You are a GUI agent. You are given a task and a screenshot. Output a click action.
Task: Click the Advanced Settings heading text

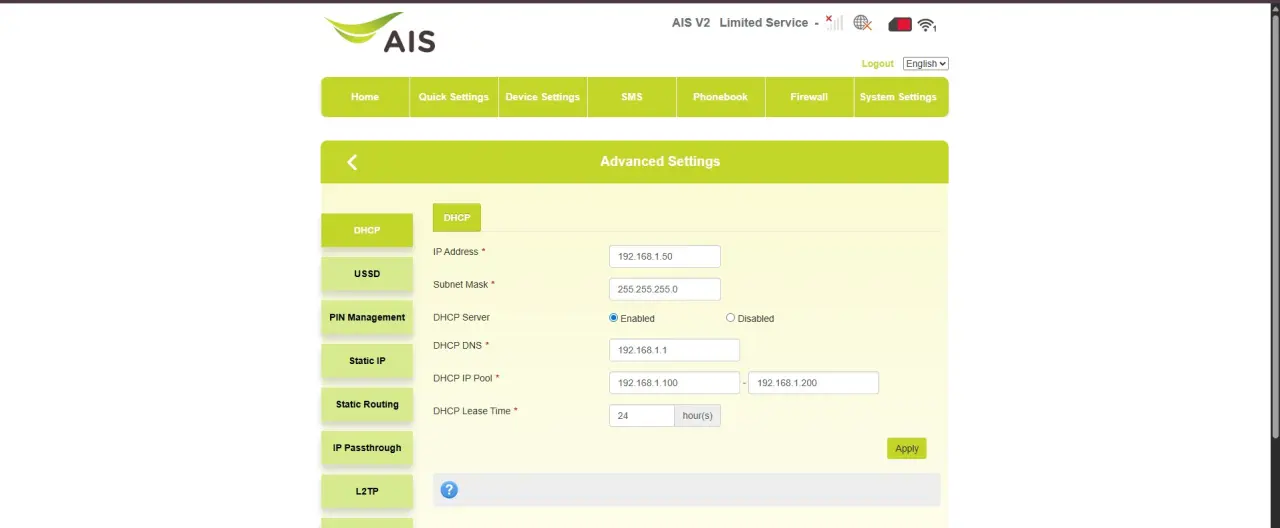[660, 161]
